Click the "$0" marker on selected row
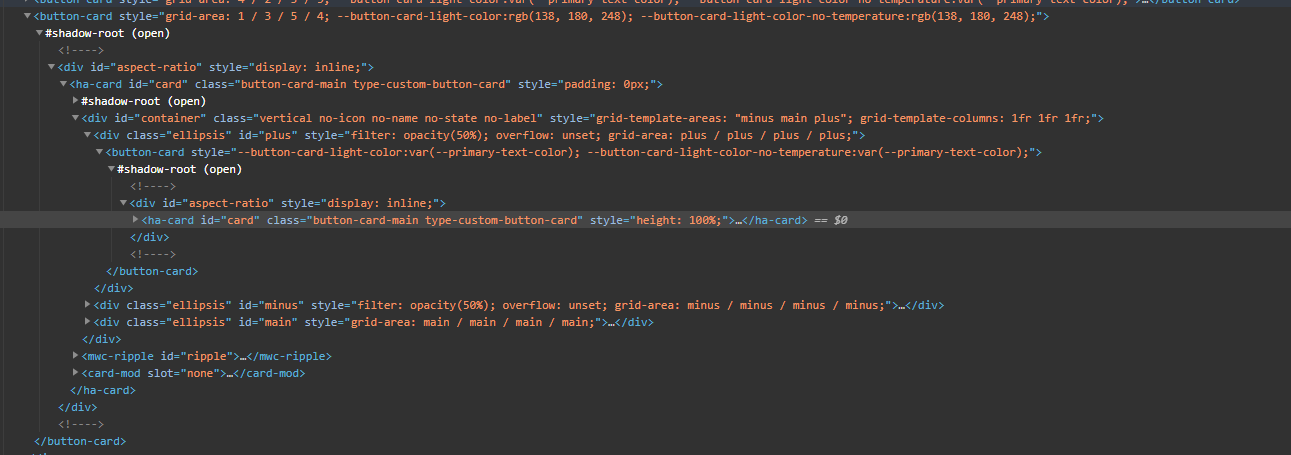This screenshot has width=1291, height=455. (x=841, y=220)
